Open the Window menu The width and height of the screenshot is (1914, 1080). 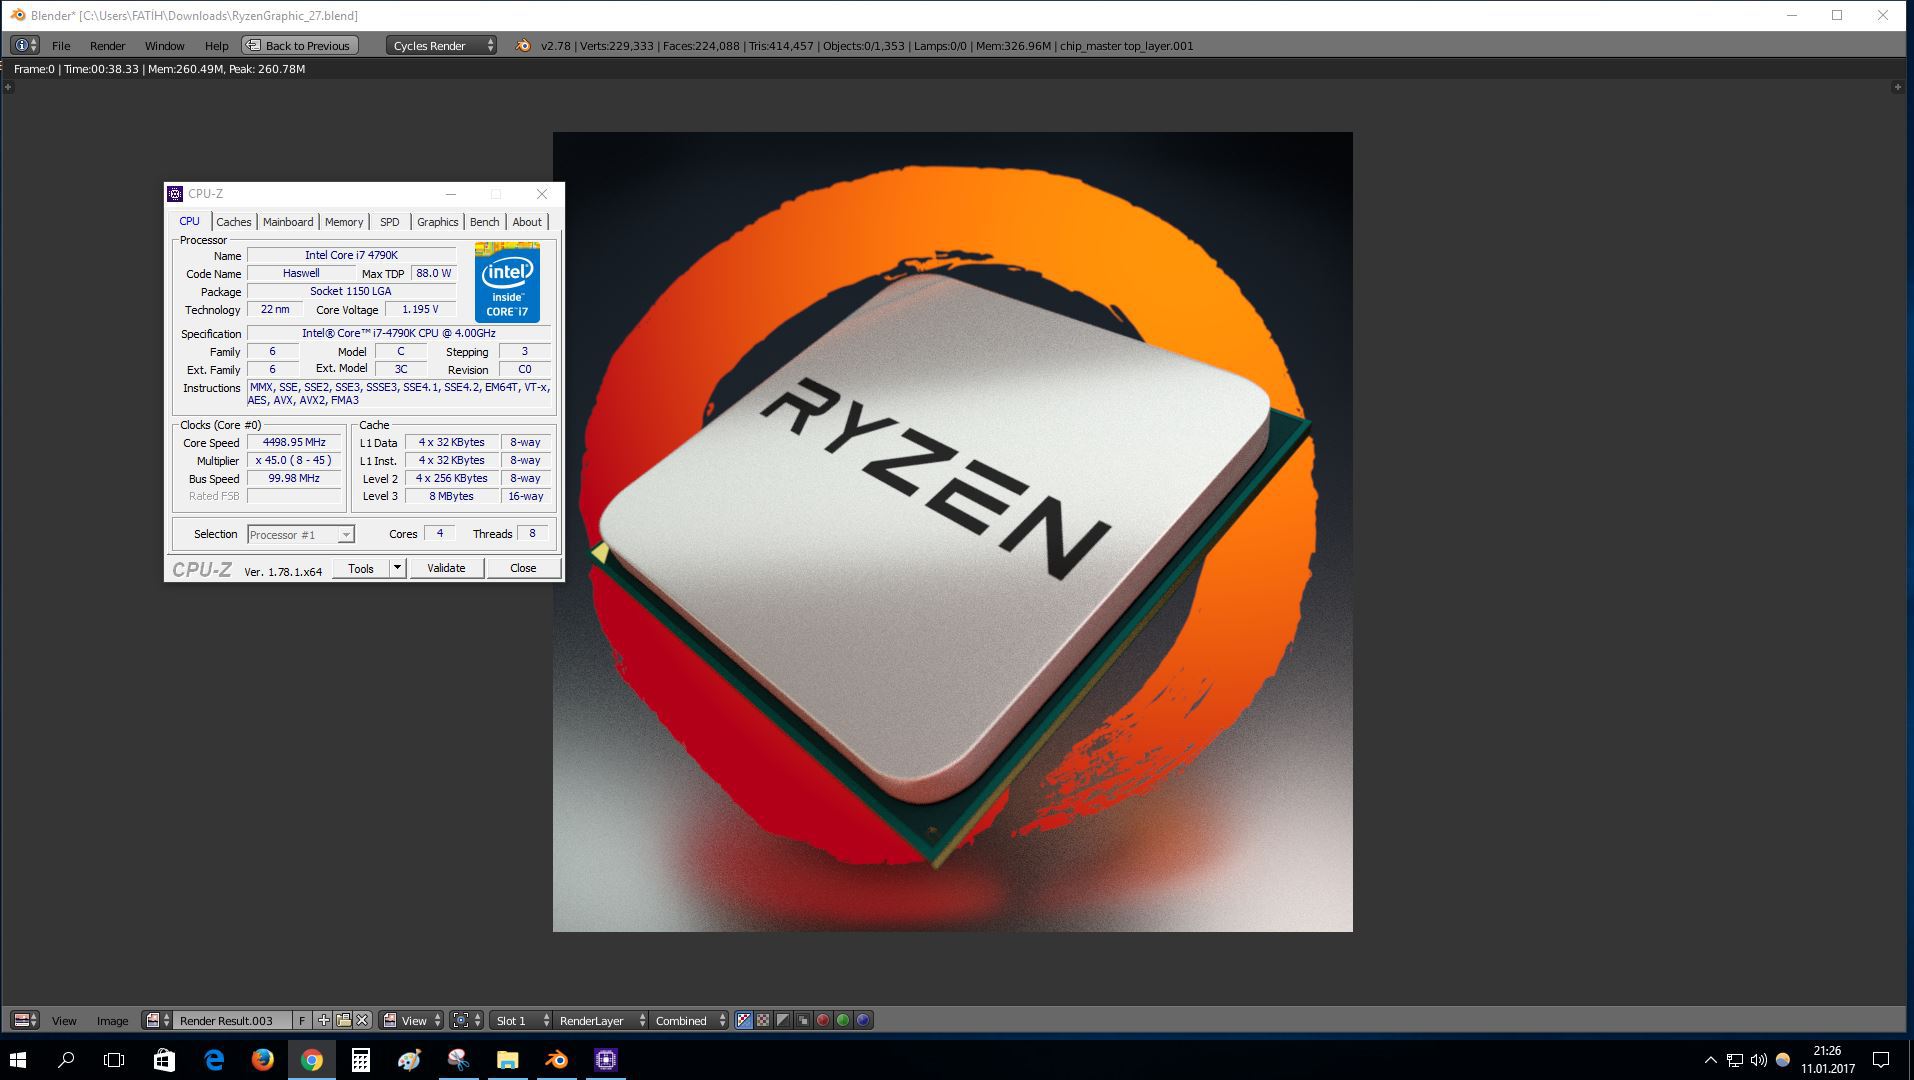[x=164, y=46]
